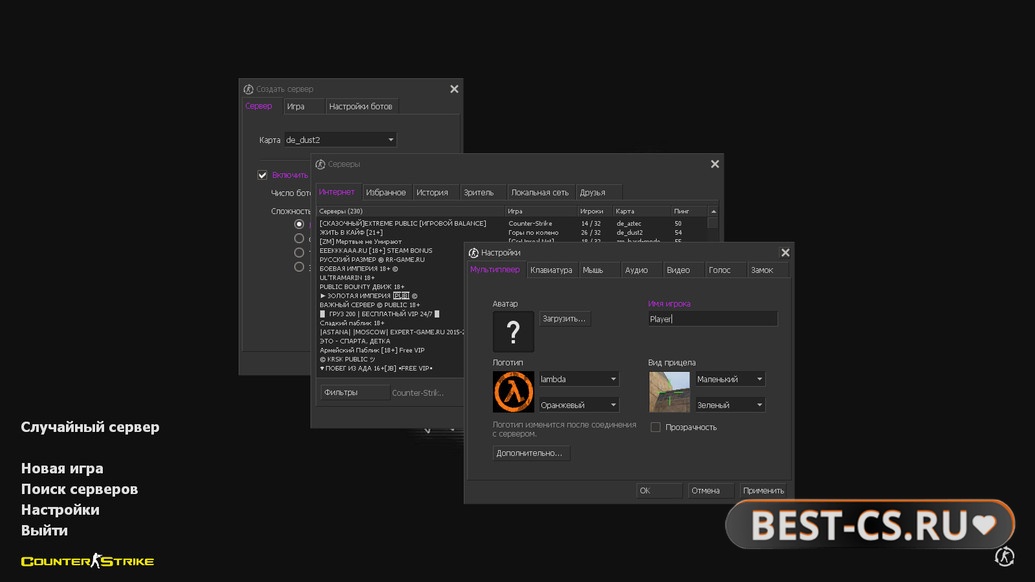The image size is (1035, 582).
Task: Sort server list by Игроки column
Action: [x=595, y=211]
